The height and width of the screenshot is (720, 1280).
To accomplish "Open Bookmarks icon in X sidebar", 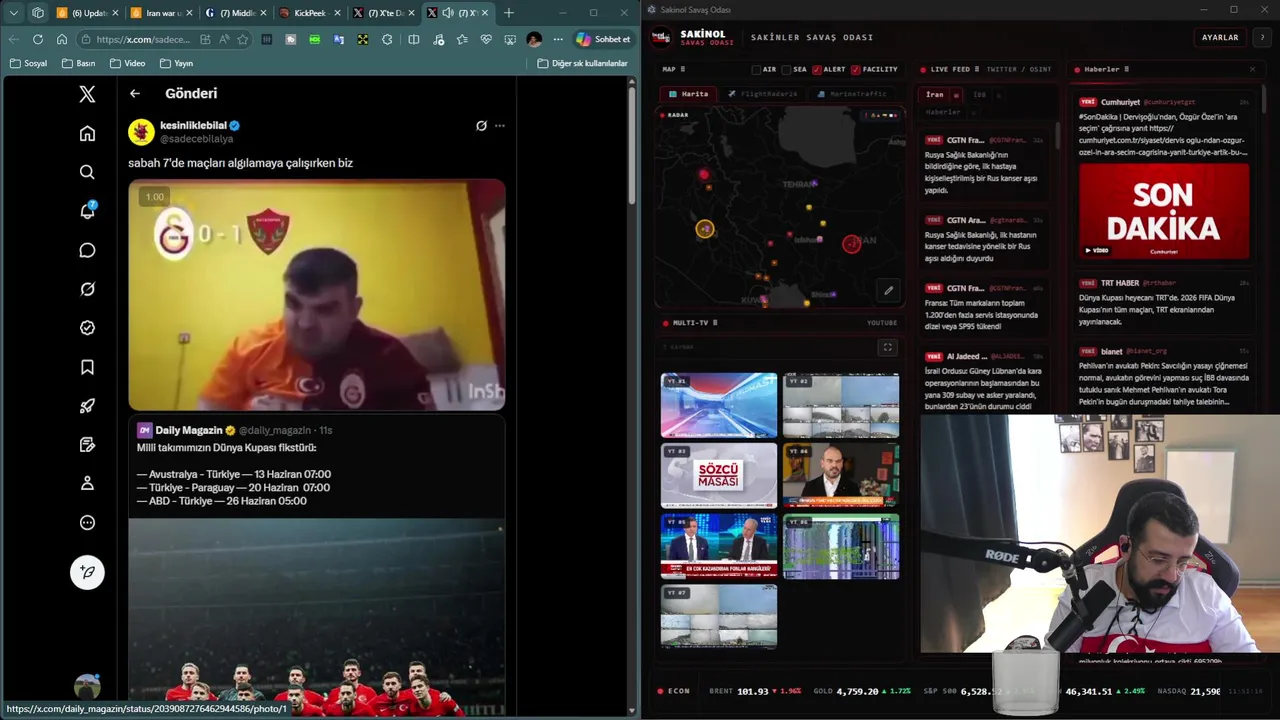I will [87, 367].
